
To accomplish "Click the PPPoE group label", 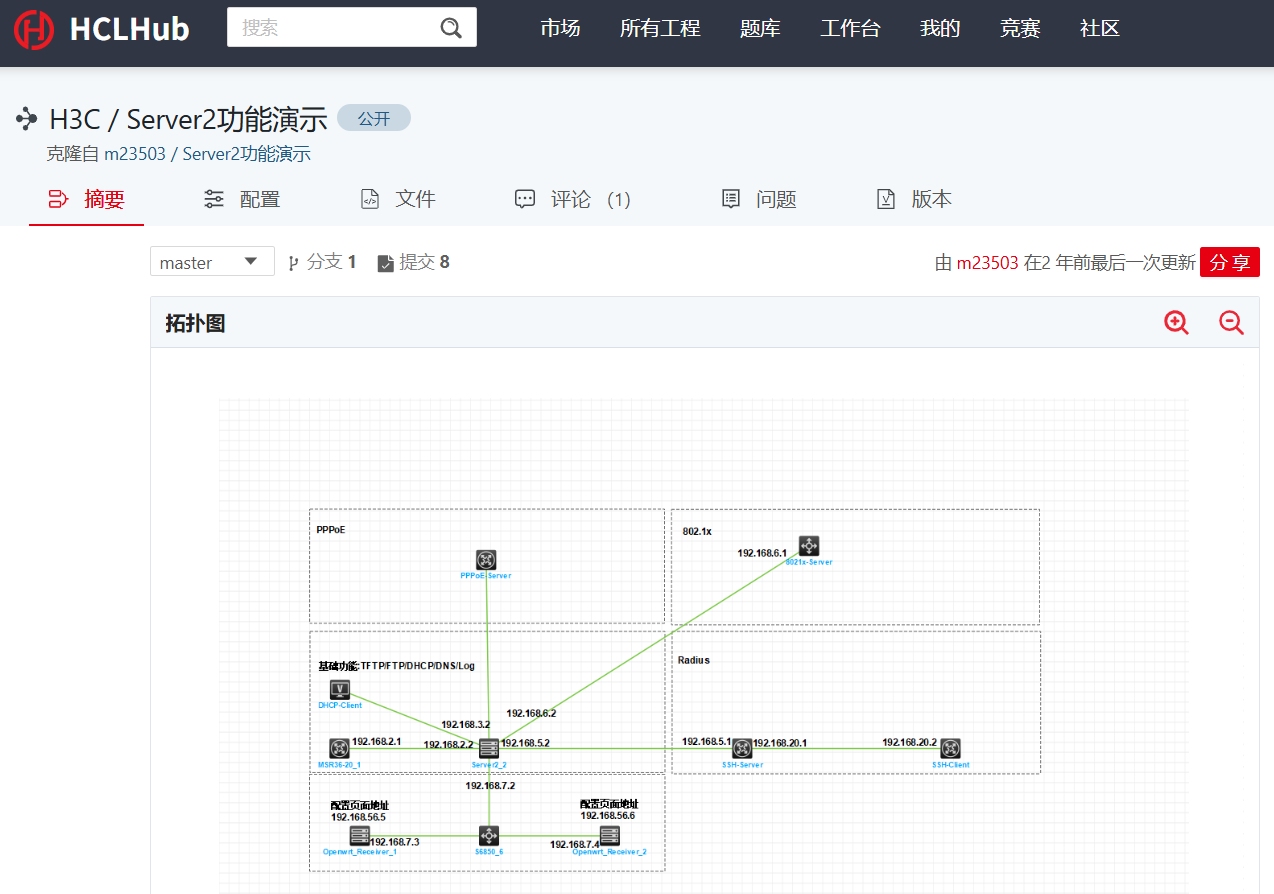I will [x=331, y=529].
